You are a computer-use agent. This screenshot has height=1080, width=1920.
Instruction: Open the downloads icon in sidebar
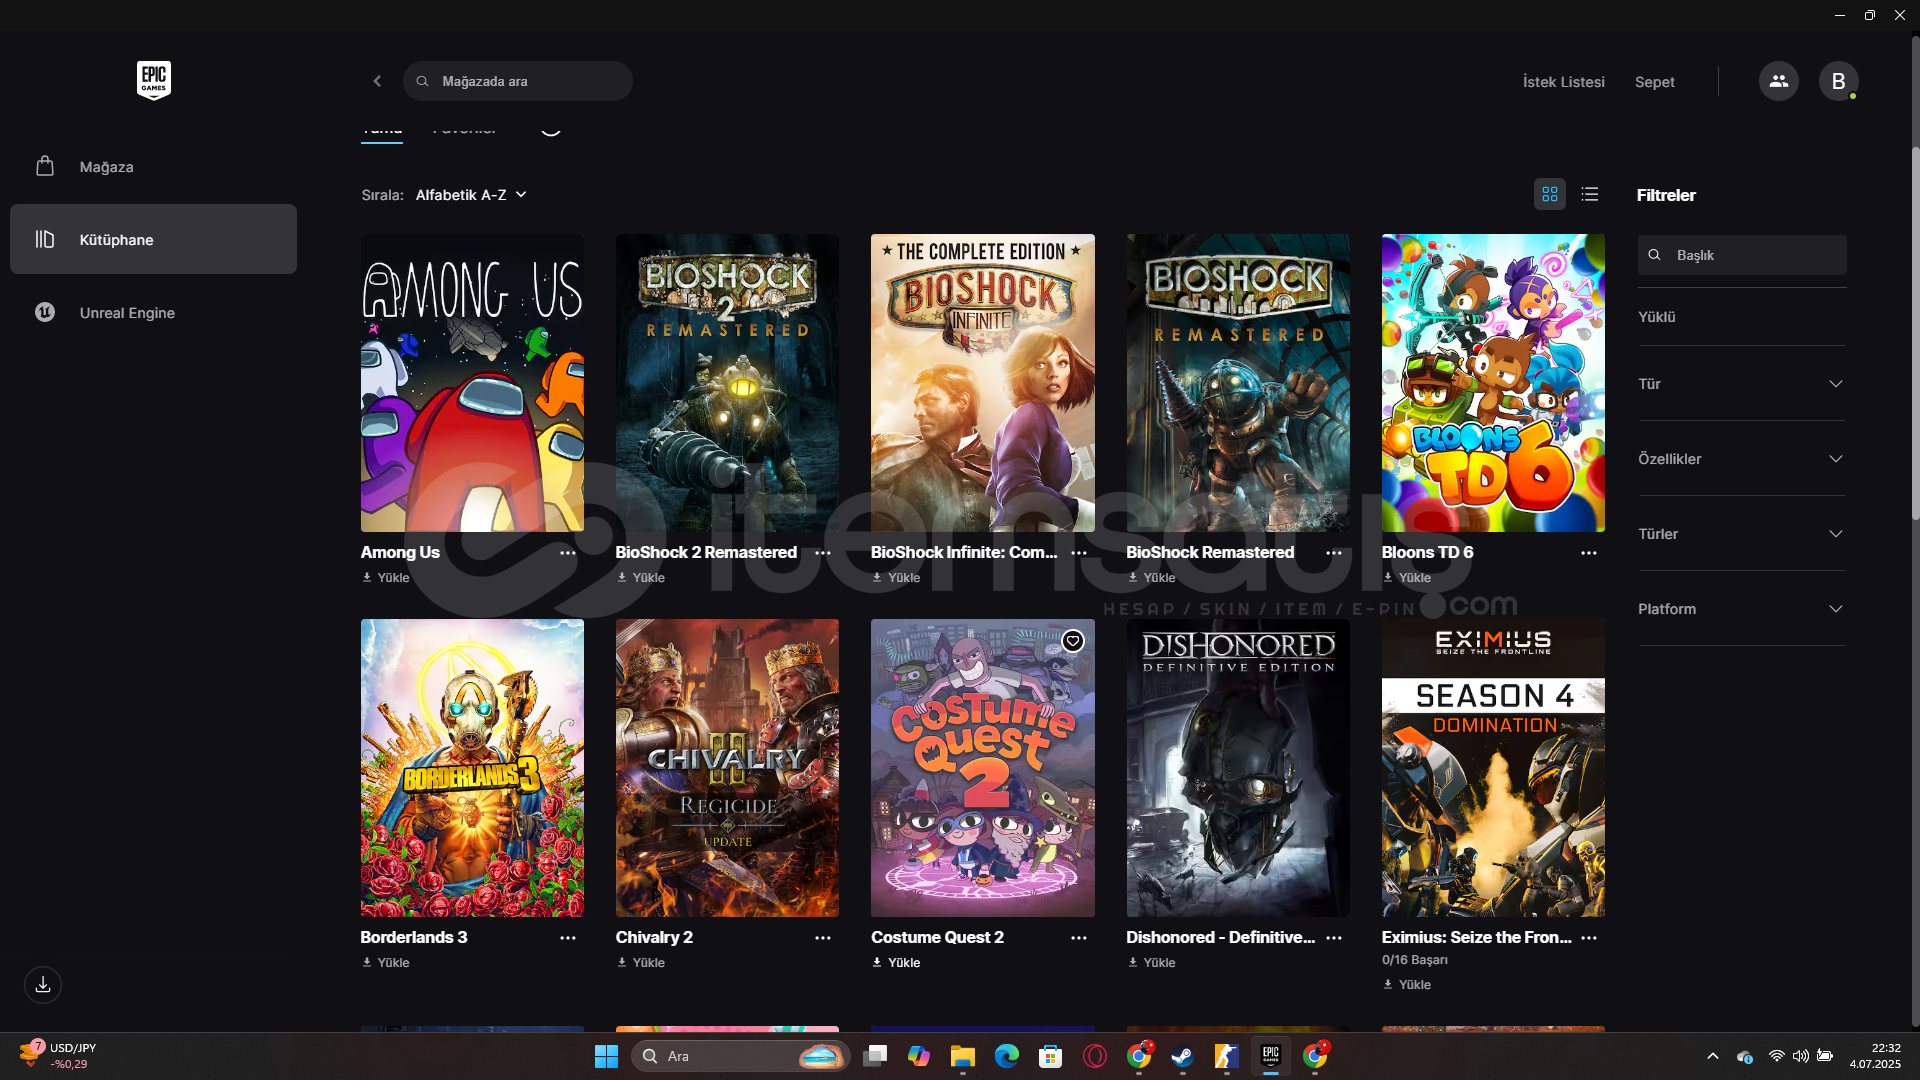click(43, 985)
